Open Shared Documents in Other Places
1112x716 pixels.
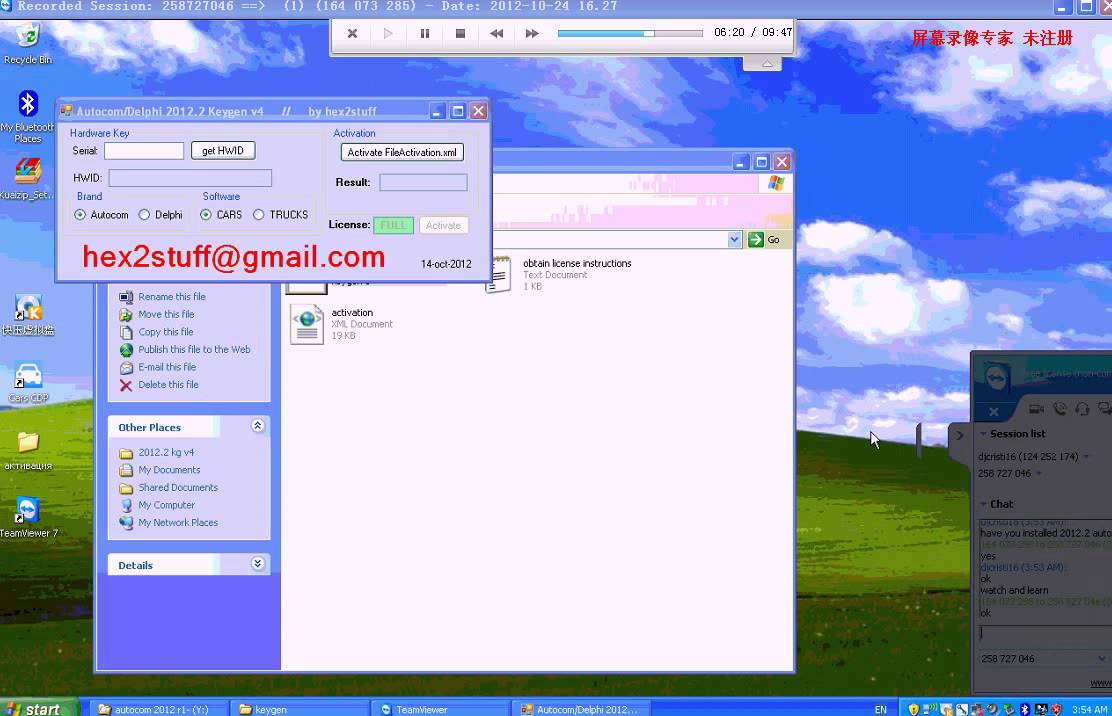point(178,488)
